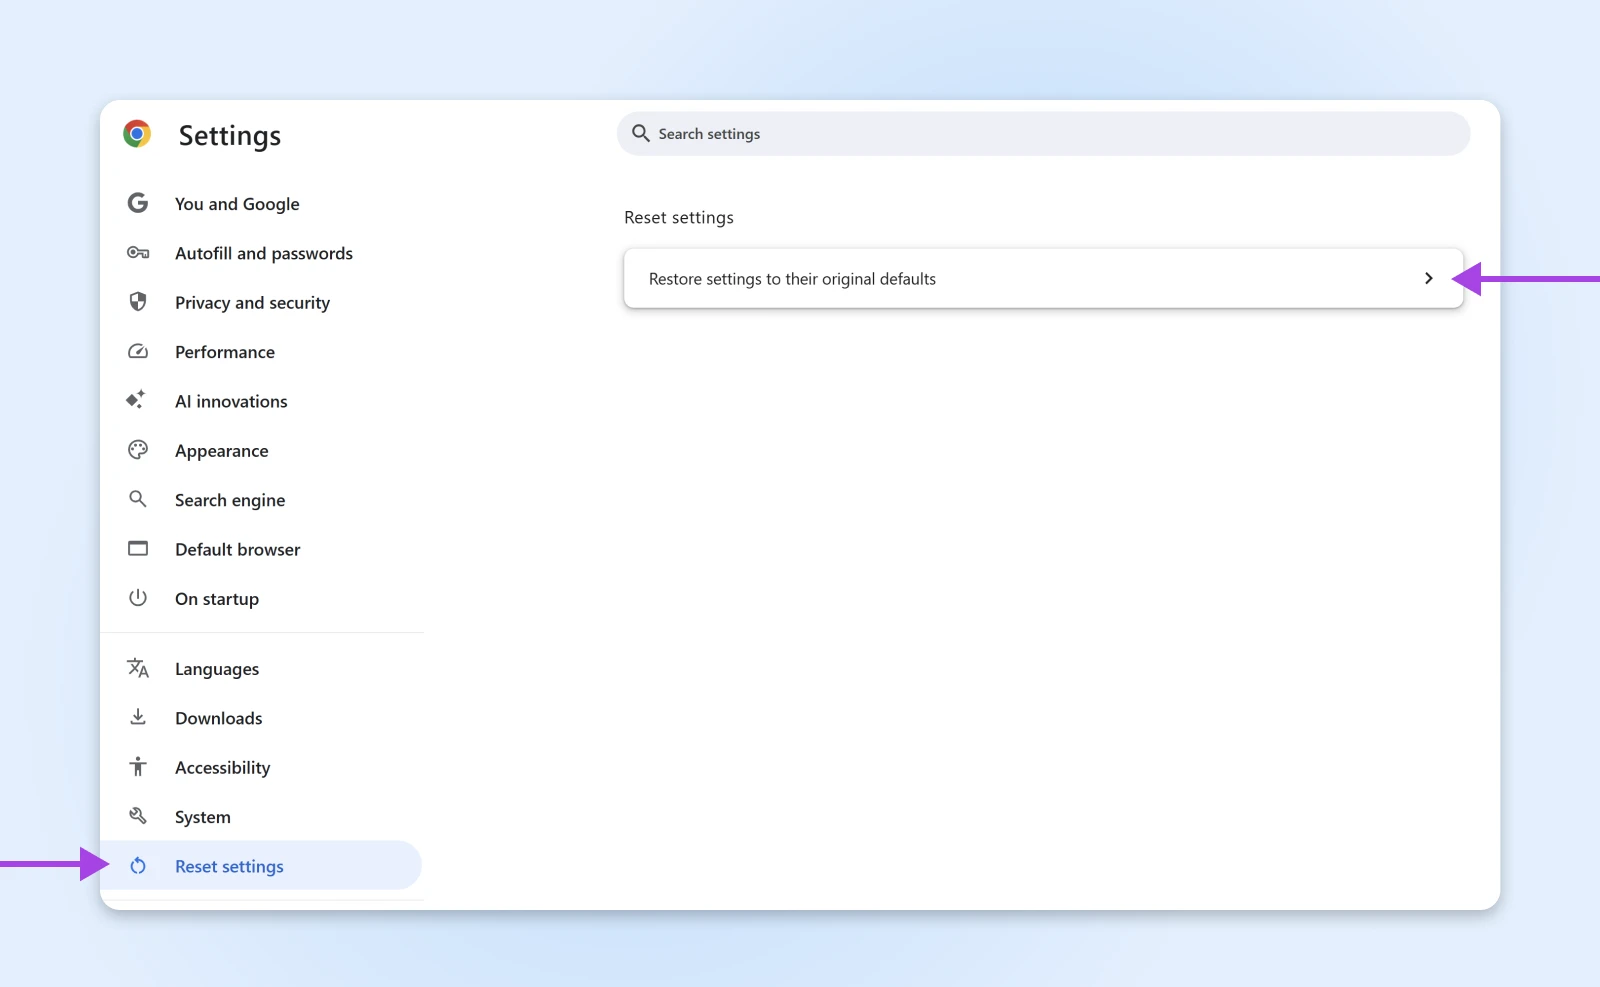Viewport: 1600px width, 987px height.
Task: Click the Search settings input field
Action: click(1050, 134)
